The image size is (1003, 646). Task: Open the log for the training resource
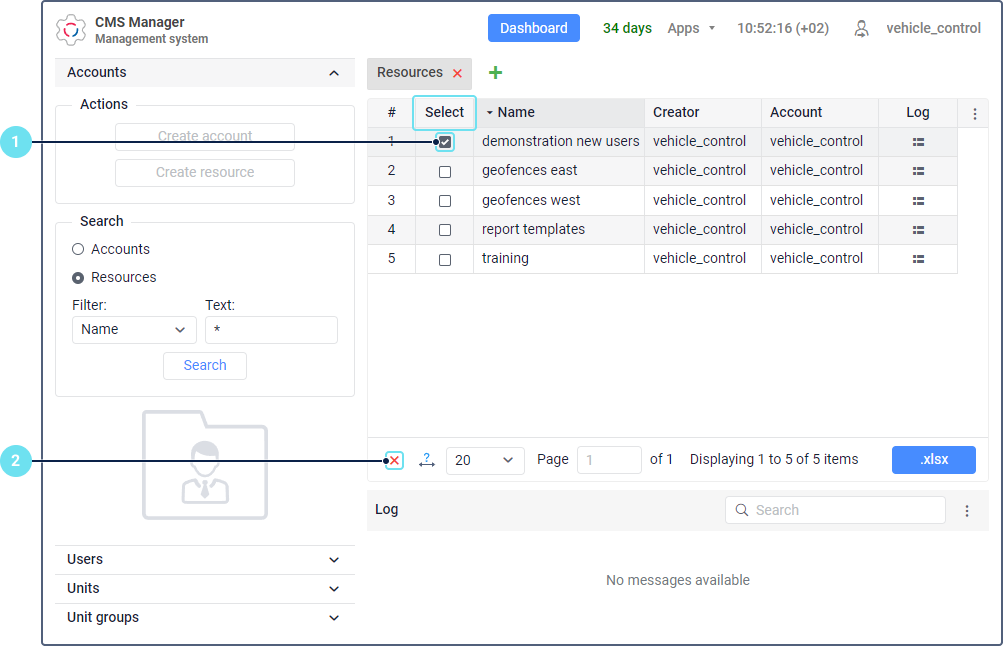point(918,259)
